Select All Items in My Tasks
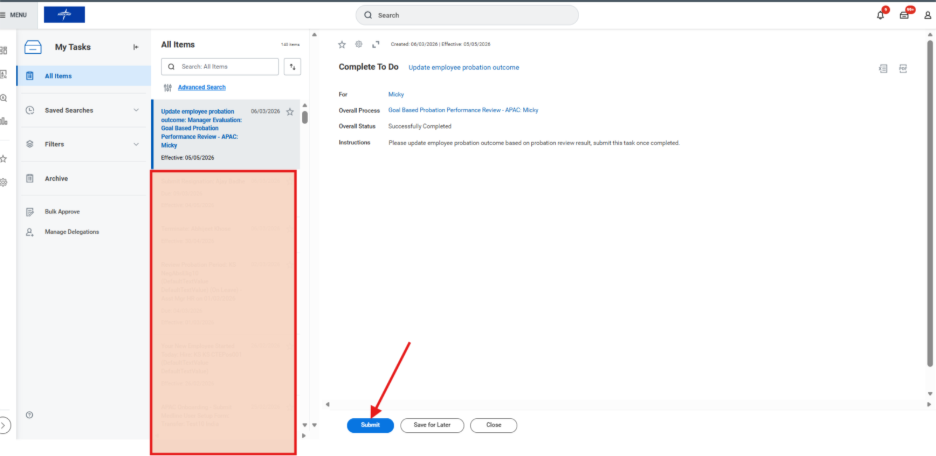Image resolution: width=936 pixels, height=456 pixels. pos(58,76)
